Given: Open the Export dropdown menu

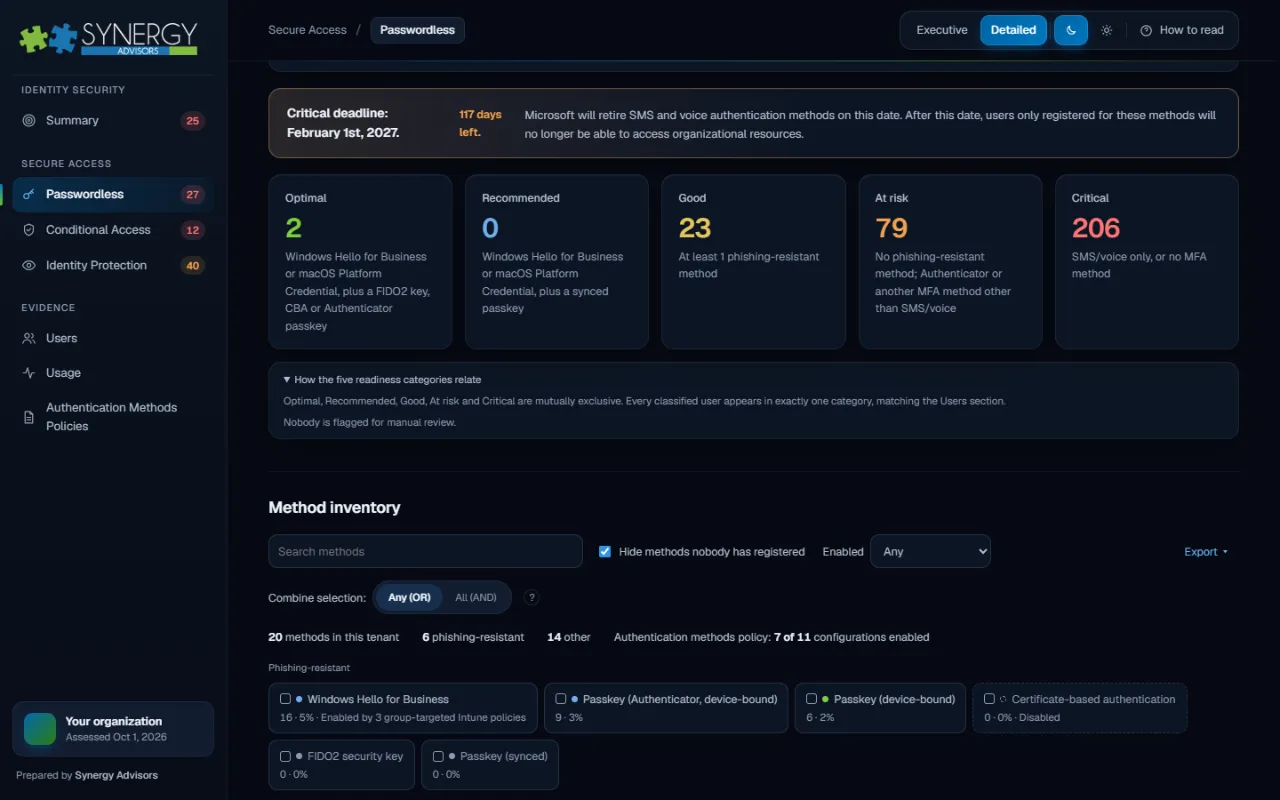Looking at the screenshot, I should point(1206,552).
